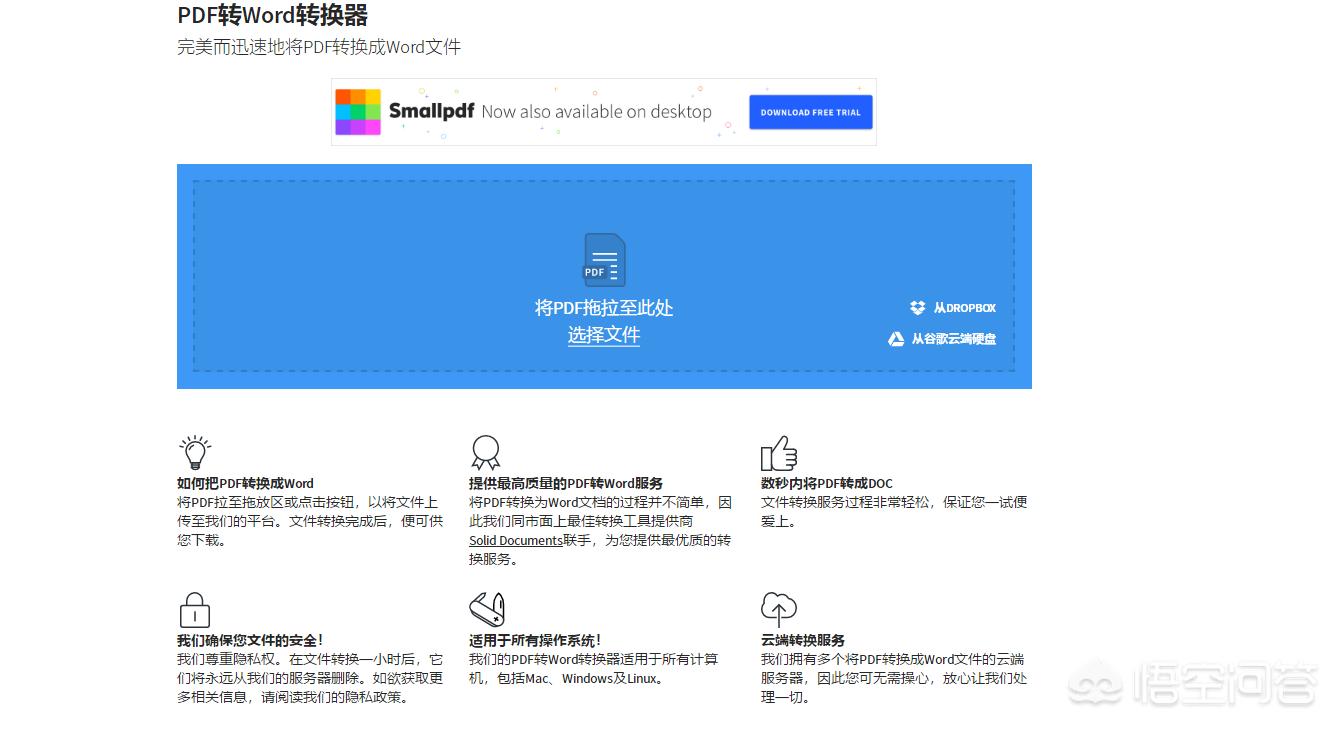Click the PDF转Word转换器 page title
The image size is (1341, 730).
(273, 16)
